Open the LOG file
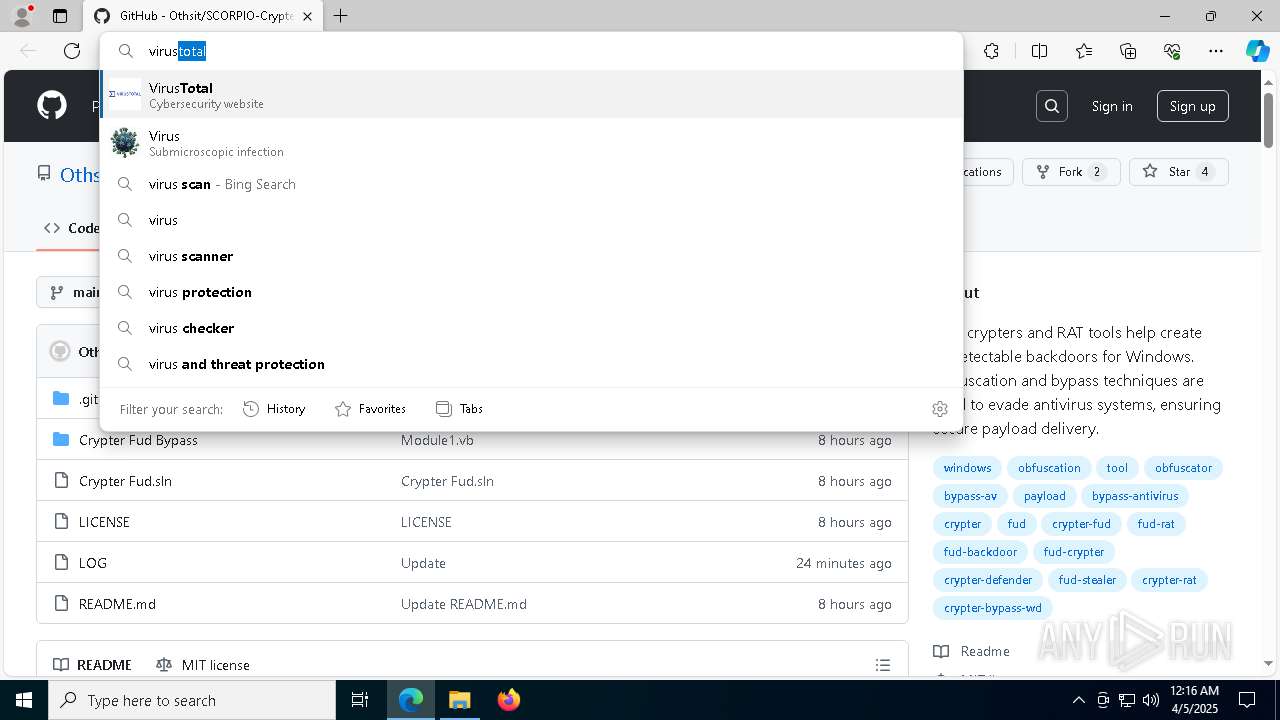 click(93, 563)
